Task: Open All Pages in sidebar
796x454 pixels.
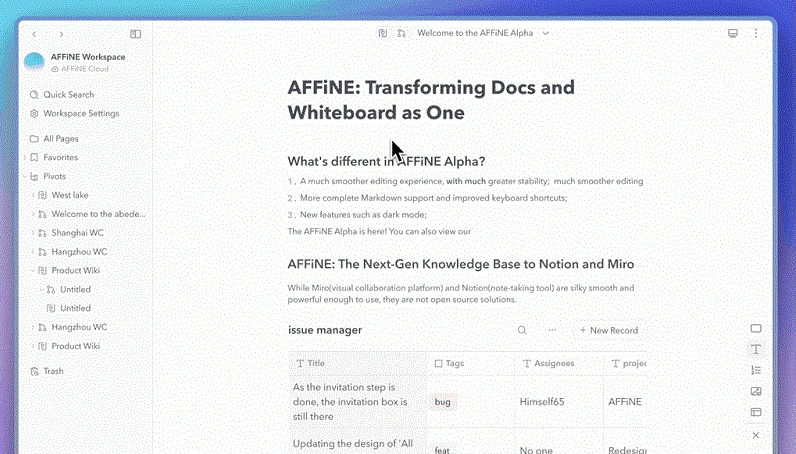Action: [x=60, y=139]
